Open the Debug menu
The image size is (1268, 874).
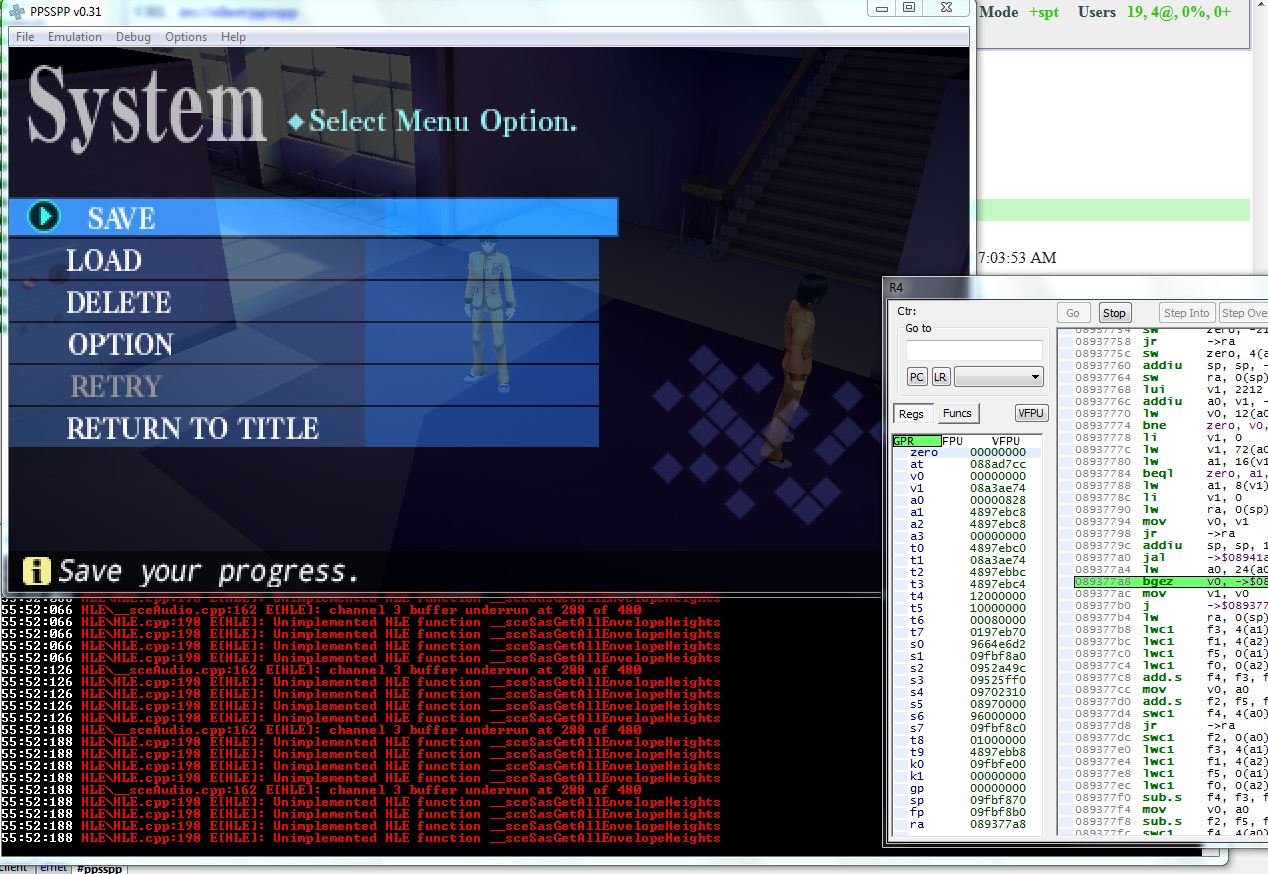click(133, 37)
